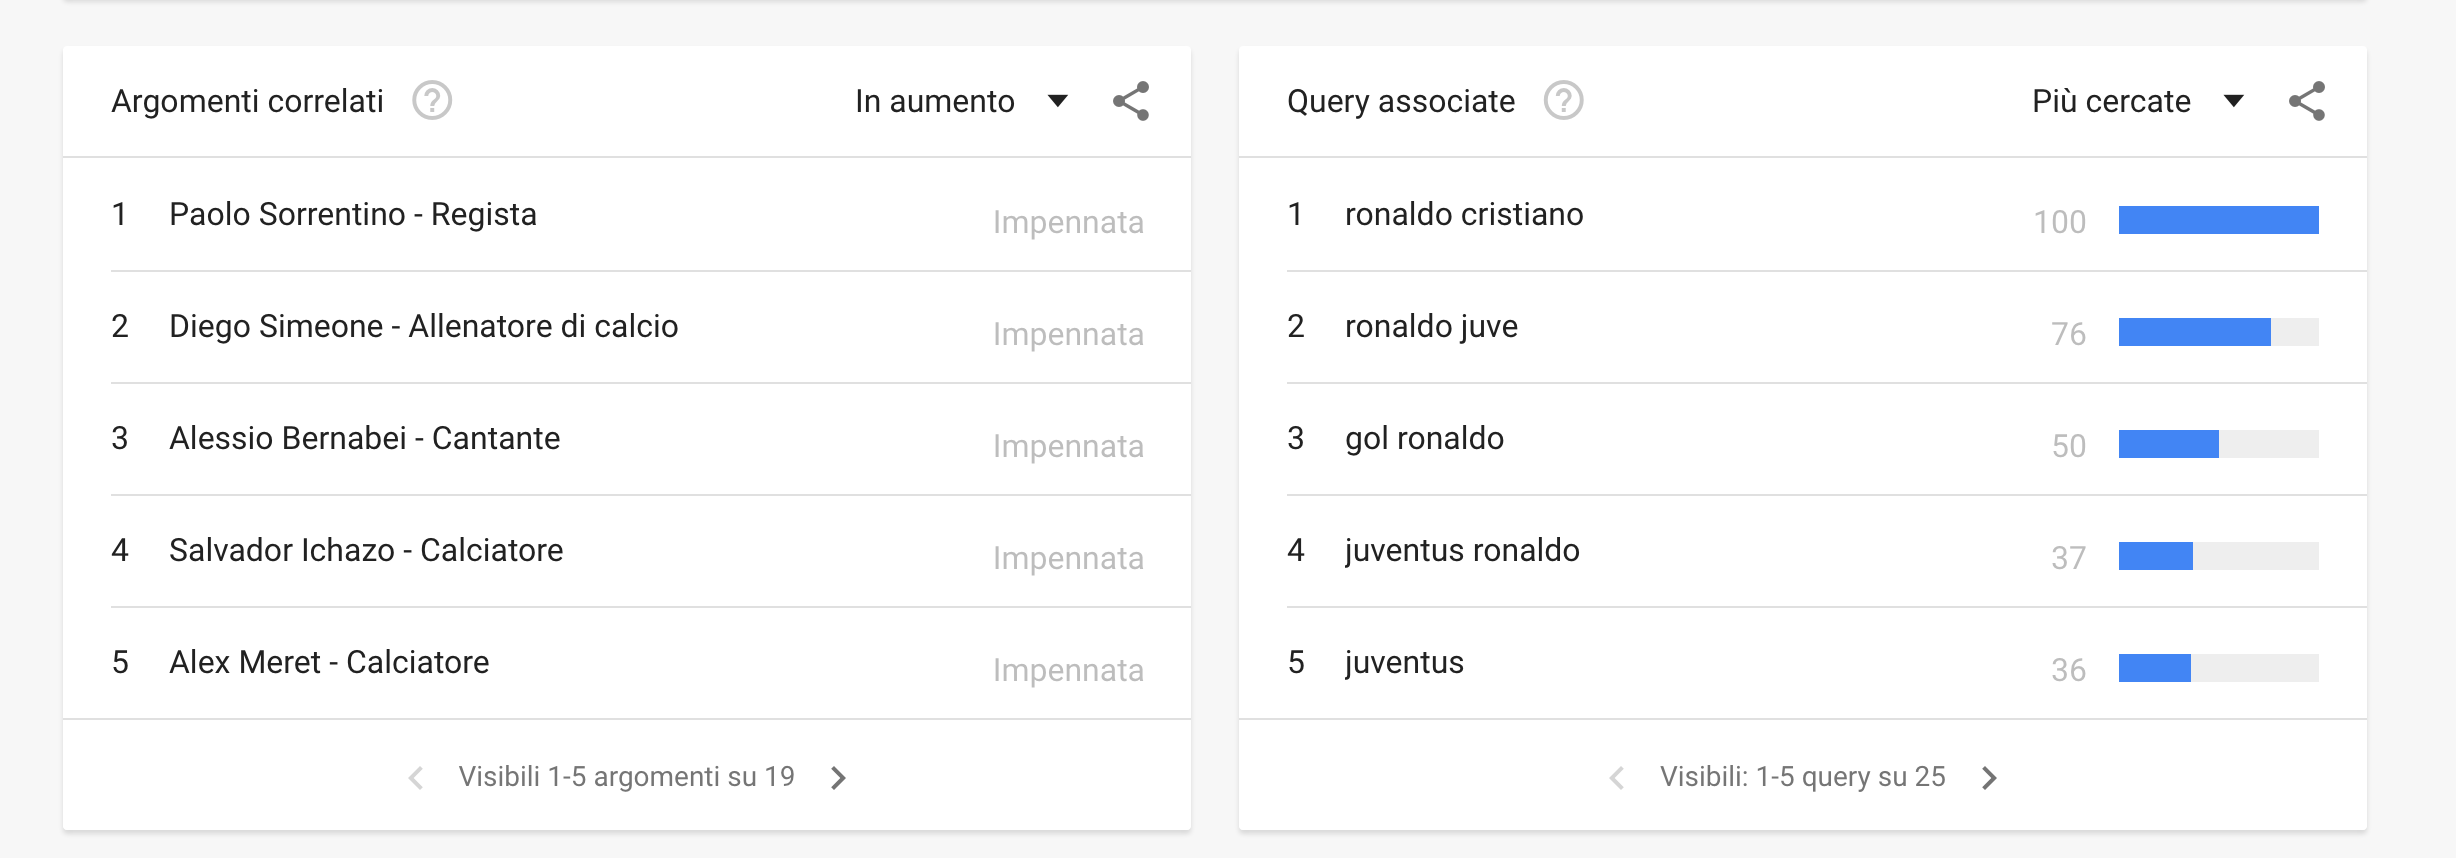Click the juventus ronaldo query
The height and width of the screenshot is (858, 2456).
(1462, 550)
